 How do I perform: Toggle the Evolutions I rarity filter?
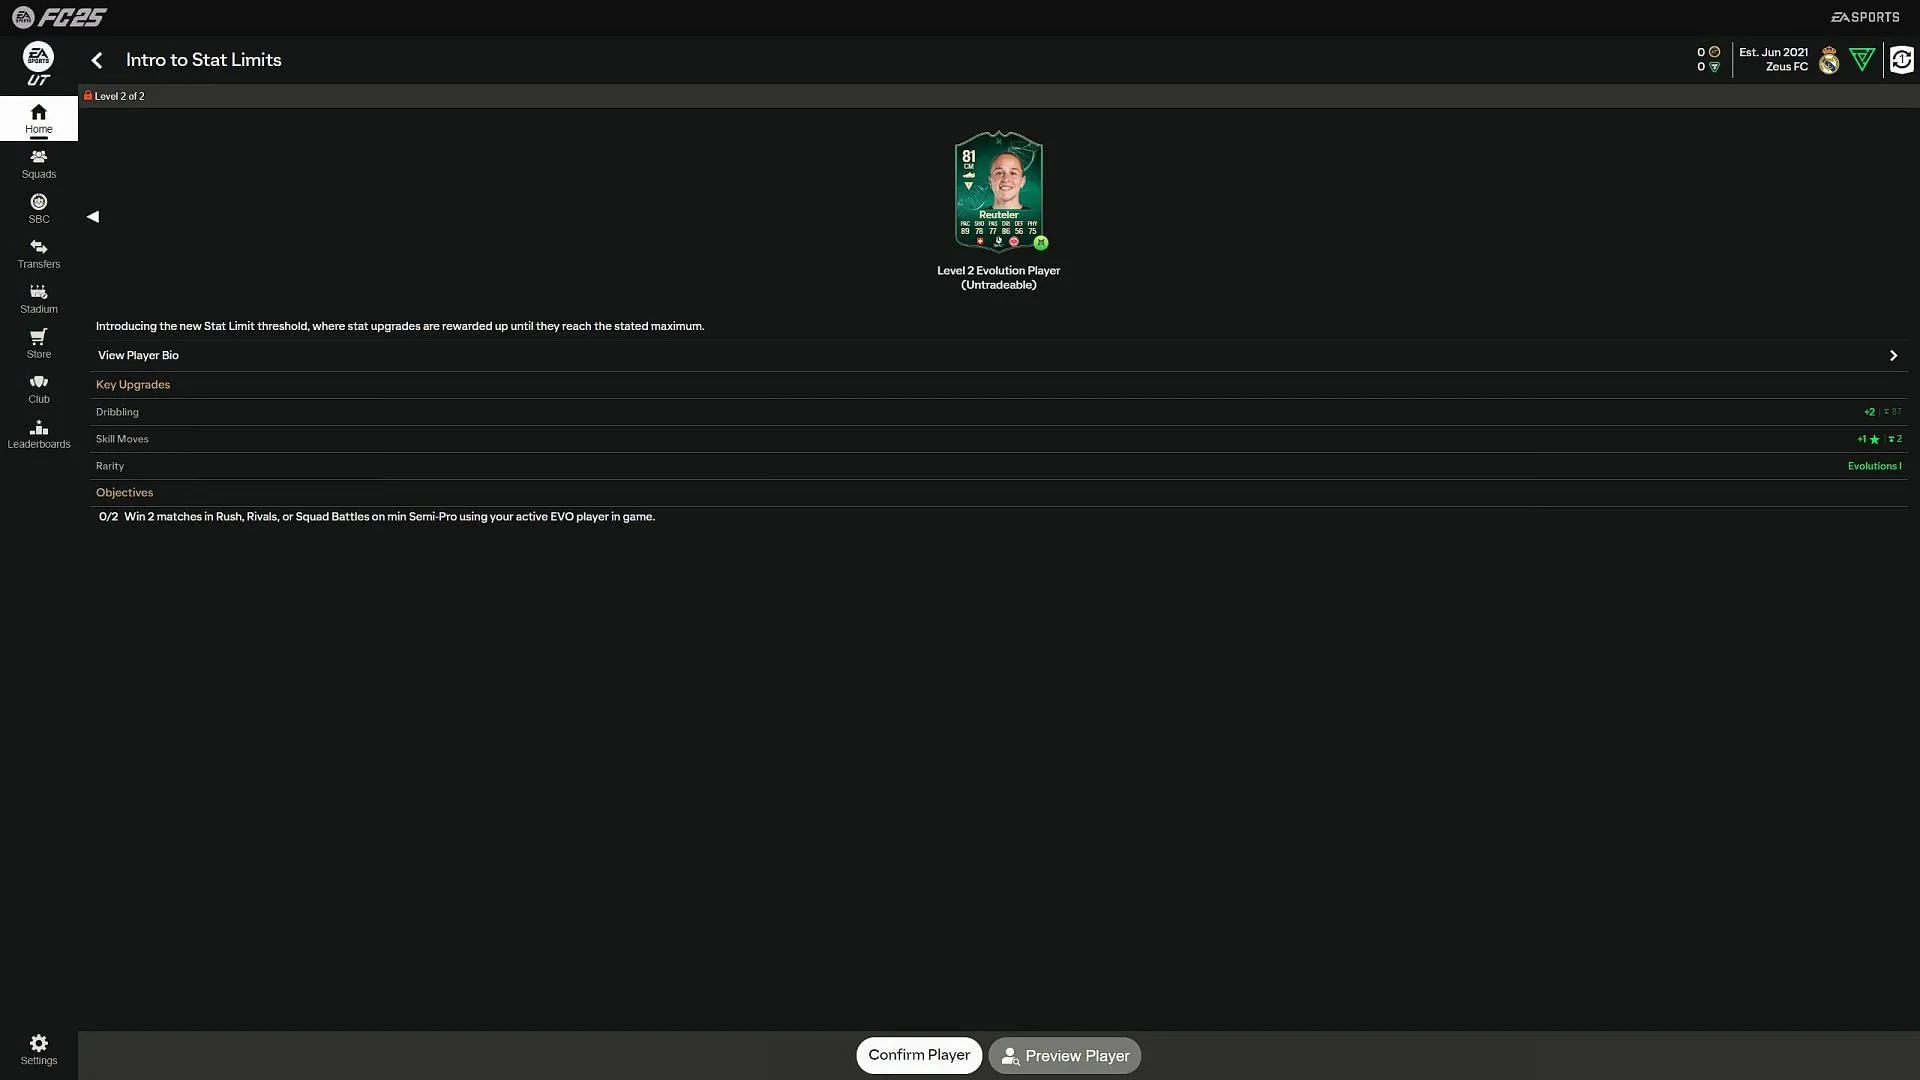(x=1874, y=465)
